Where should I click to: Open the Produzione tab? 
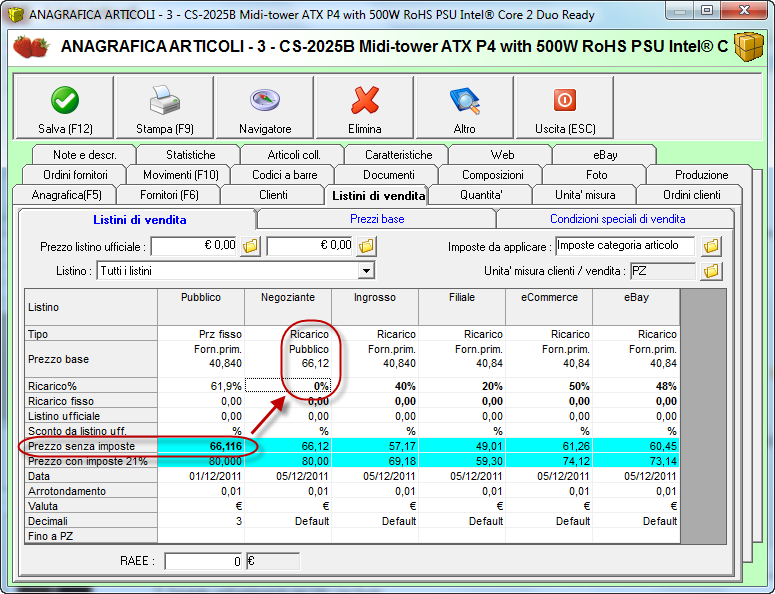click(x=701, y=175)
